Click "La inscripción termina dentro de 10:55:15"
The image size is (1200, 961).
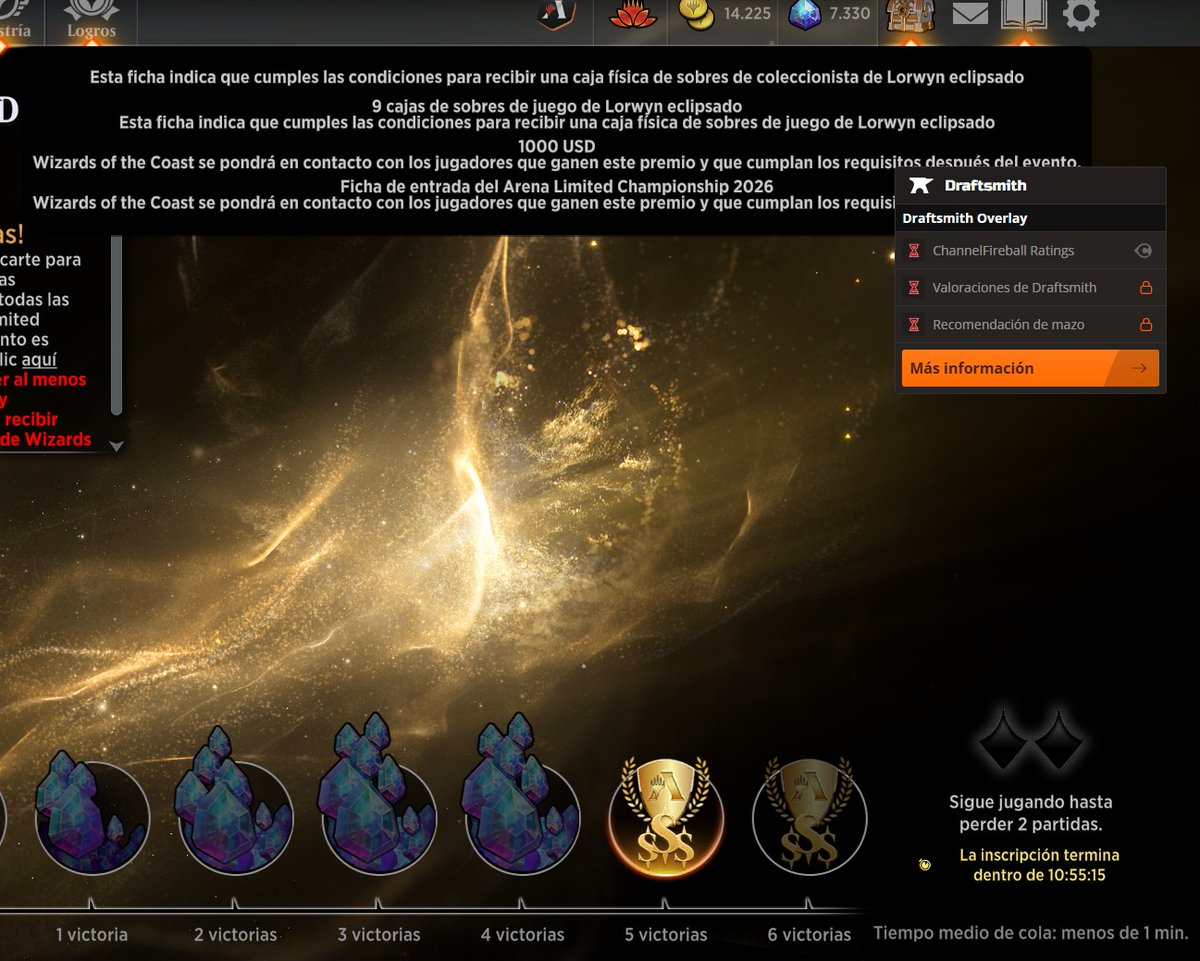tap(1039, 865)
